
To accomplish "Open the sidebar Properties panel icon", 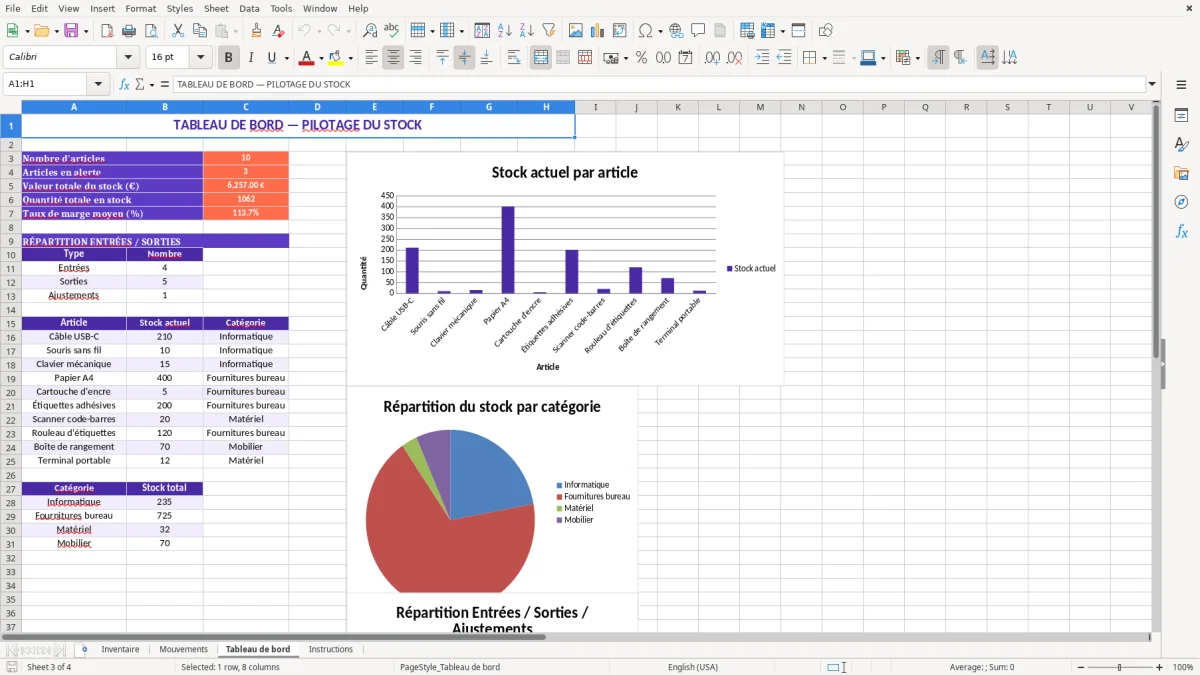I will (x=1181, y=116).
